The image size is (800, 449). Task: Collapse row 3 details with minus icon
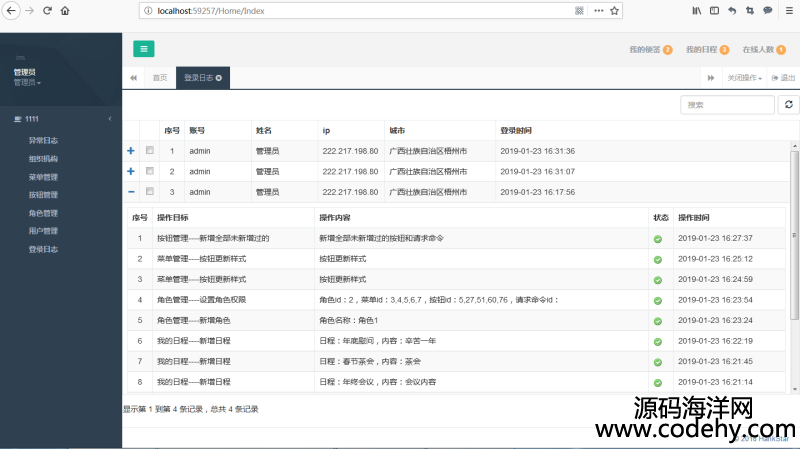[130, 191]
